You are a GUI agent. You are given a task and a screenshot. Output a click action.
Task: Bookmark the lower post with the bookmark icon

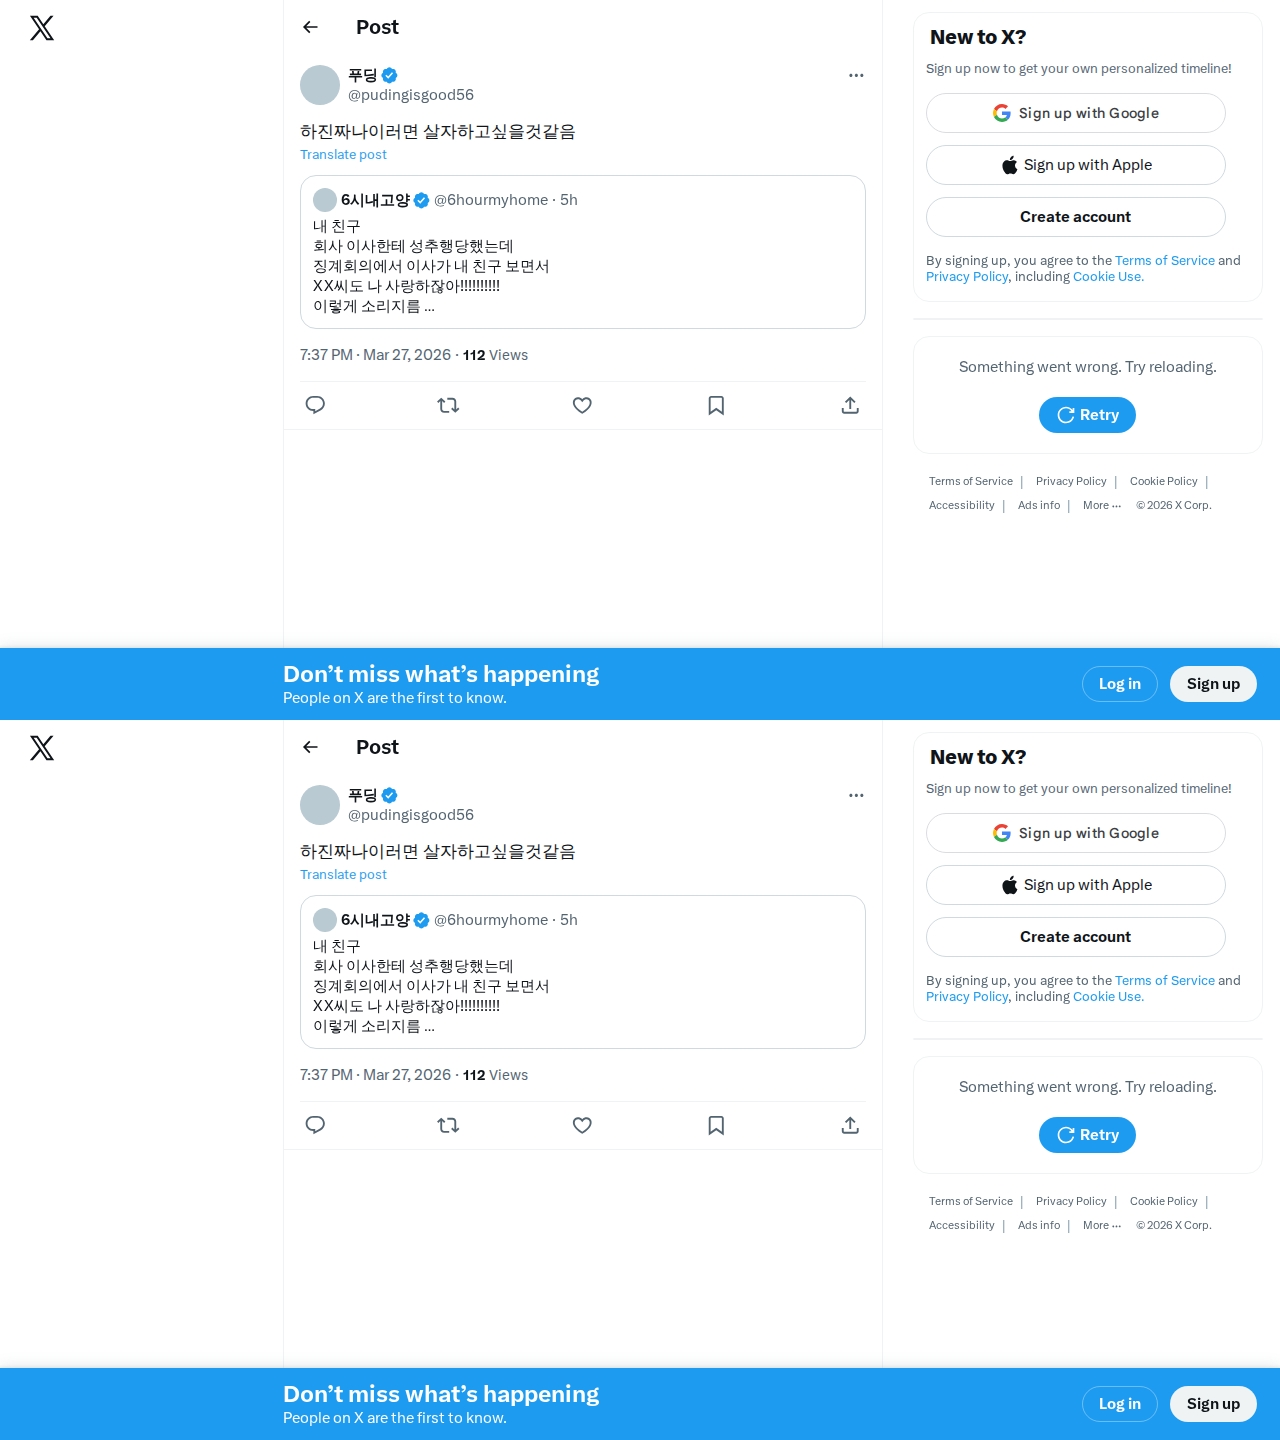tap(716, 1125)
